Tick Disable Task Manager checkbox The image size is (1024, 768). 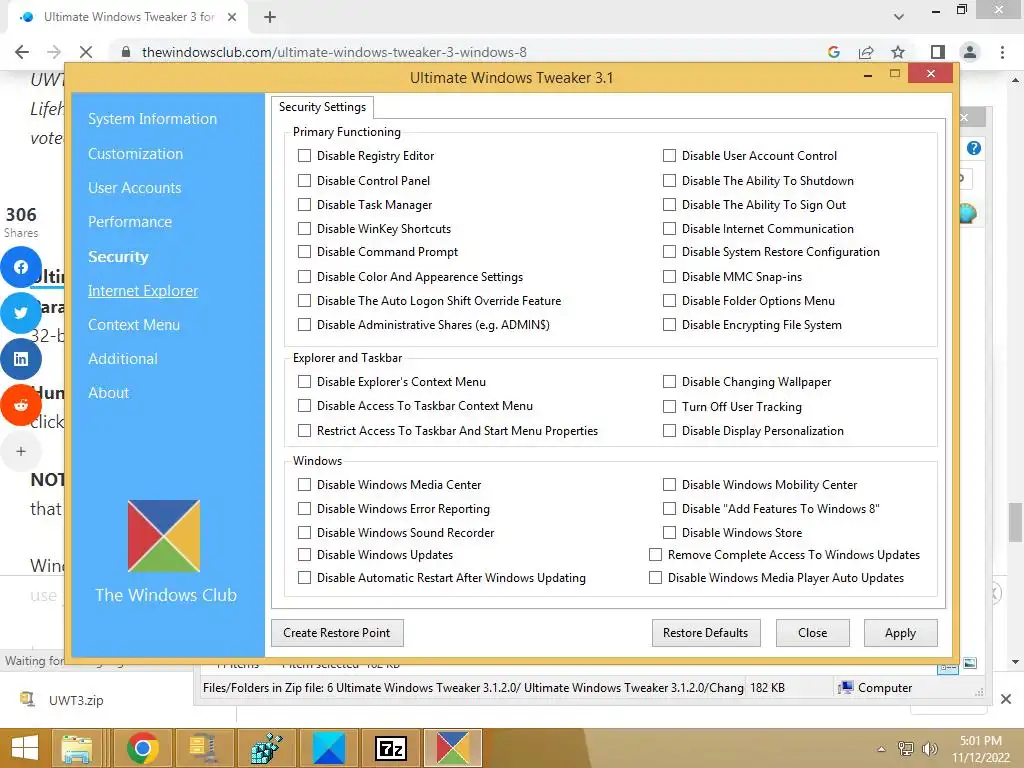click(304, 204)
